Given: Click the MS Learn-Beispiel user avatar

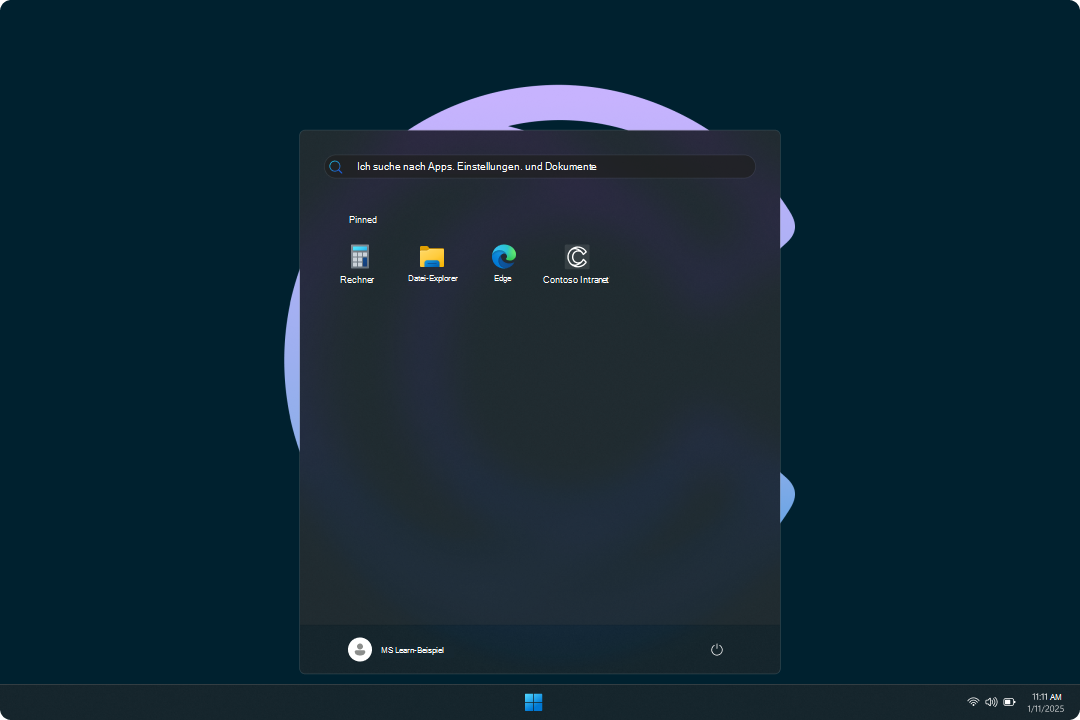Looking at the screenshot, I should pyautogui.click(x=360, y=649).
